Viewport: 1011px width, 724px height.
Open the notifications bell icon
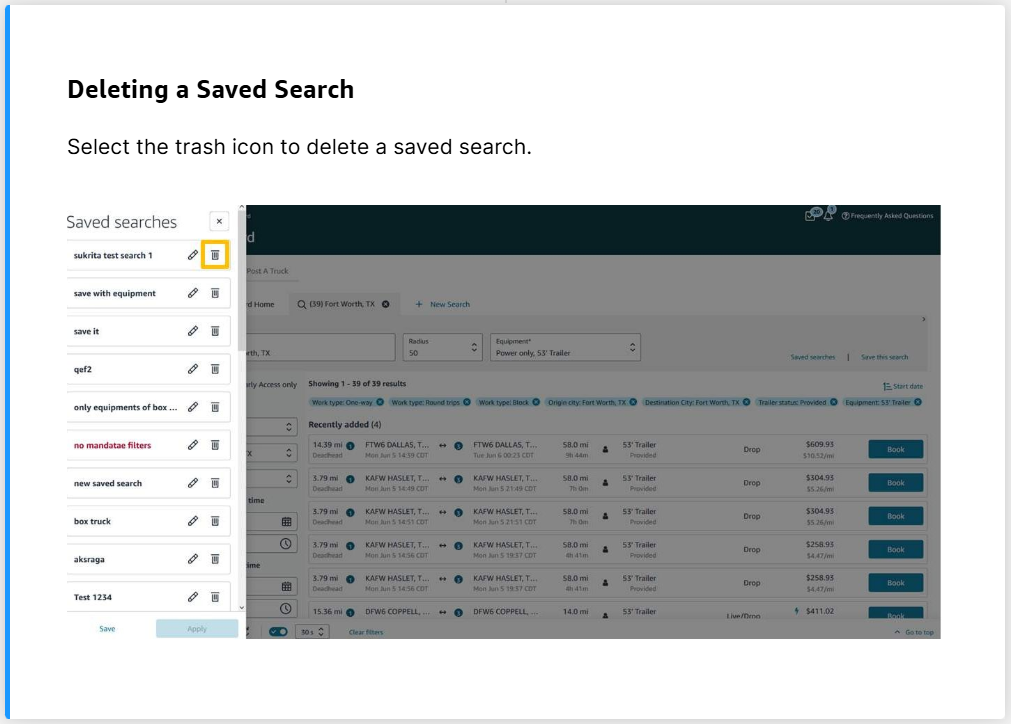click(x=829, y=215)
